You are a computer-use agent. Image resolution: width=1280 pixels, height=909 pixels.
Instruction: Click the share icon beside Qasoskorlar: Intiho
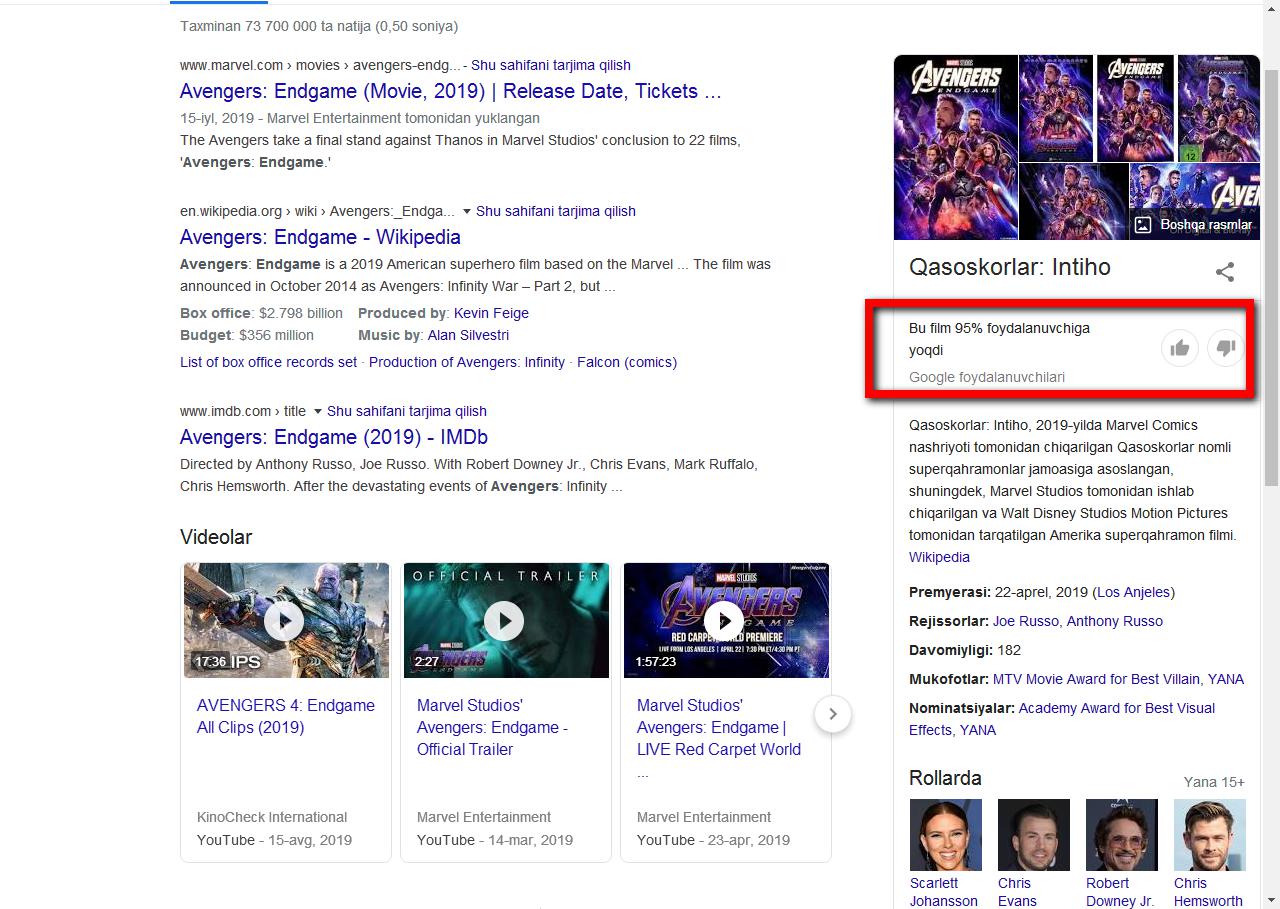[1224, 272]
